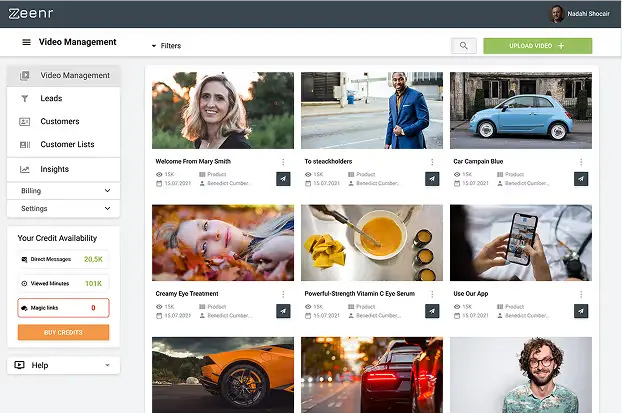Open the Vitamin C Eye Serum thumbnail
Image resolution: width=622 pixels, height=414 pixels.
point(372,243)
